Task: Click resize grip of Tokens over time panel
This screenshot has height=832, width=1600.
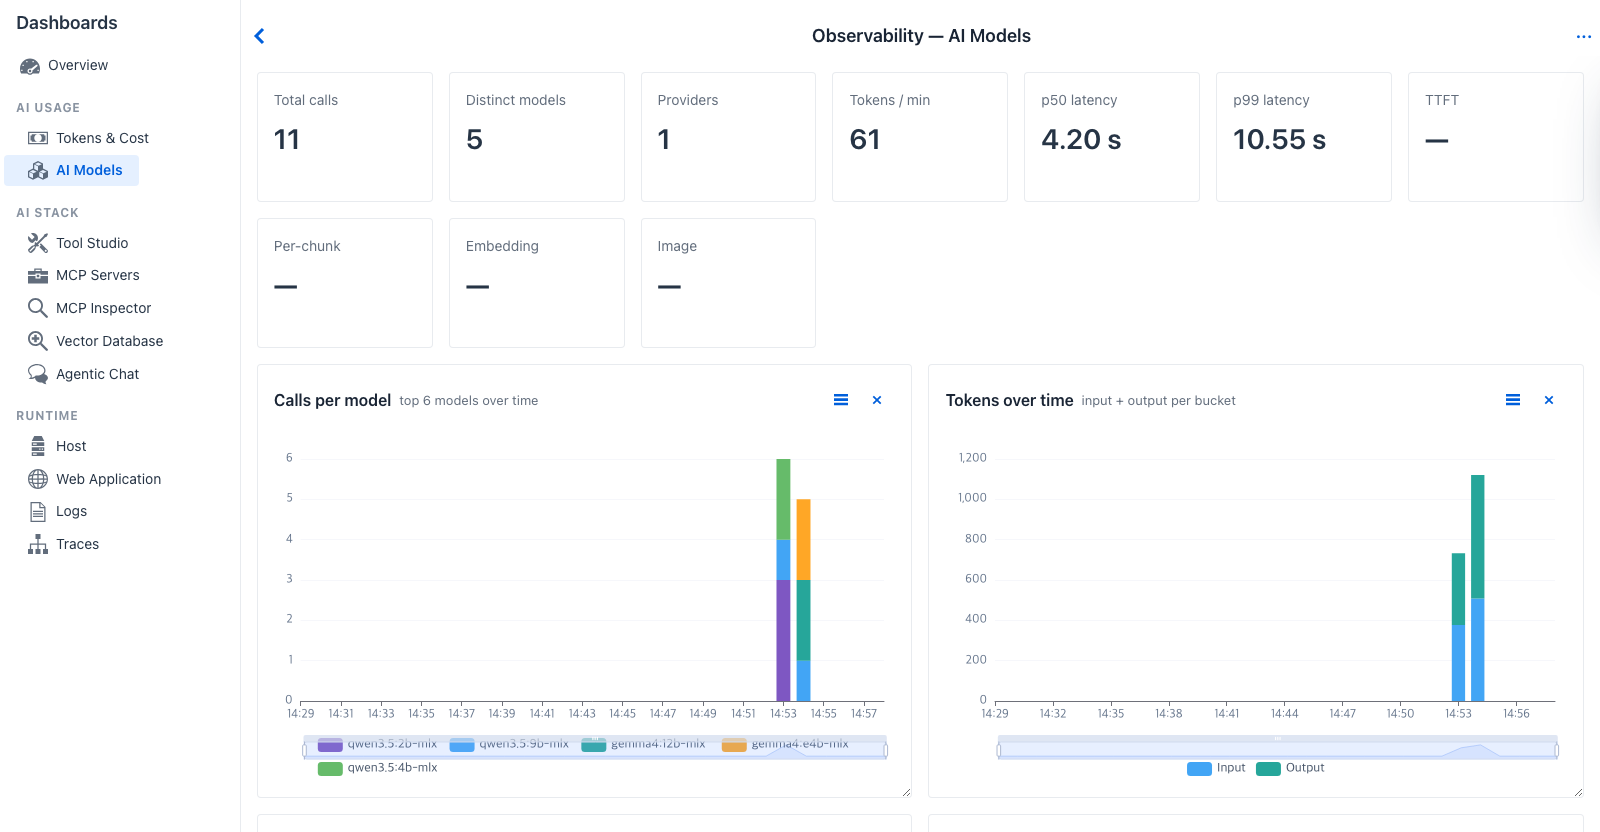Action: pos(1578,792)
